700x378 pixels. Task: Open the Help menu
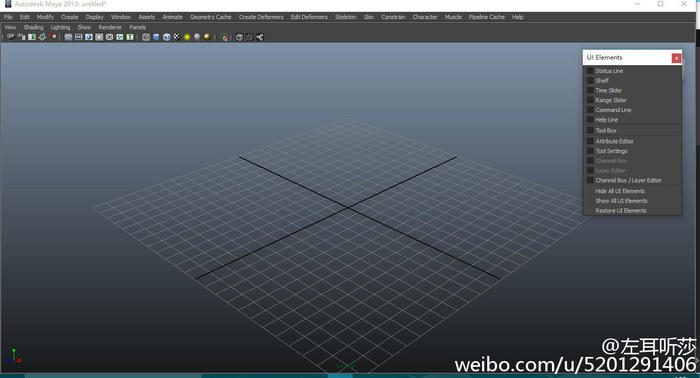pyautogui.click(x=518, y=17)
